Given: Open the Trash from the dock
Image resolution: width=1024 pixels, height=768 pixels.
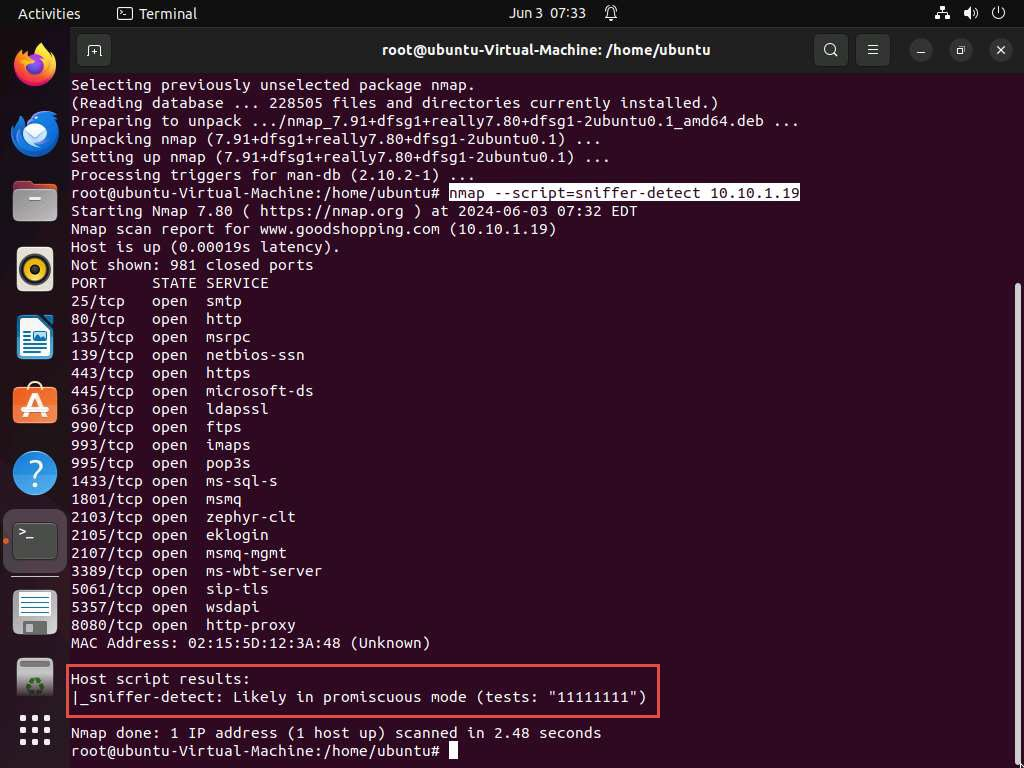Looking at the screenshot, I should click(x=35, y=677).
